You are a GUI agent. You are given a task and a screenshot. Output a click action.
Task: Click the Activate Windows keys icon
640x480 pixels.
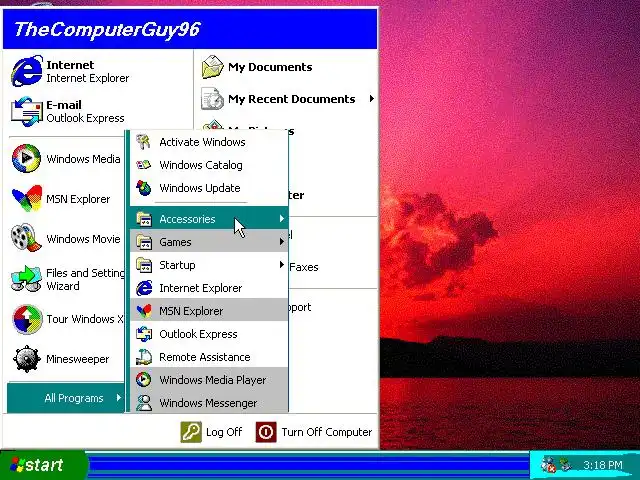[143, 142]
